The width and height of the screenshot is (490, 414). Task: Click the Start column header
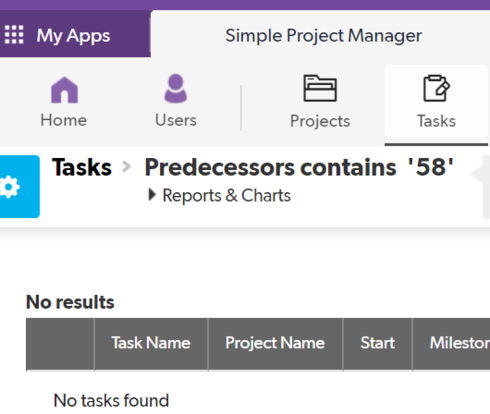[x=378, y=343]
